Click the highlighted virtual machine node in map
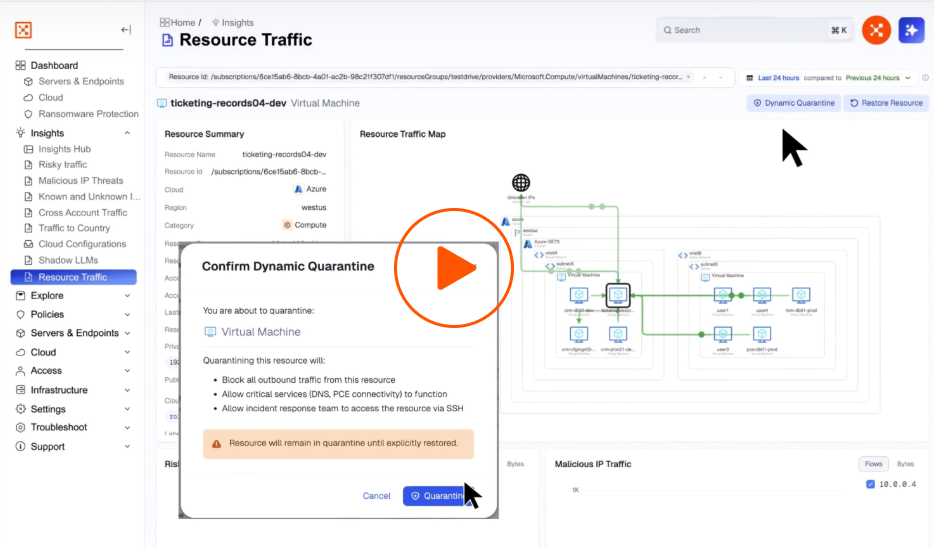934x548 pixels. point(618,295)
